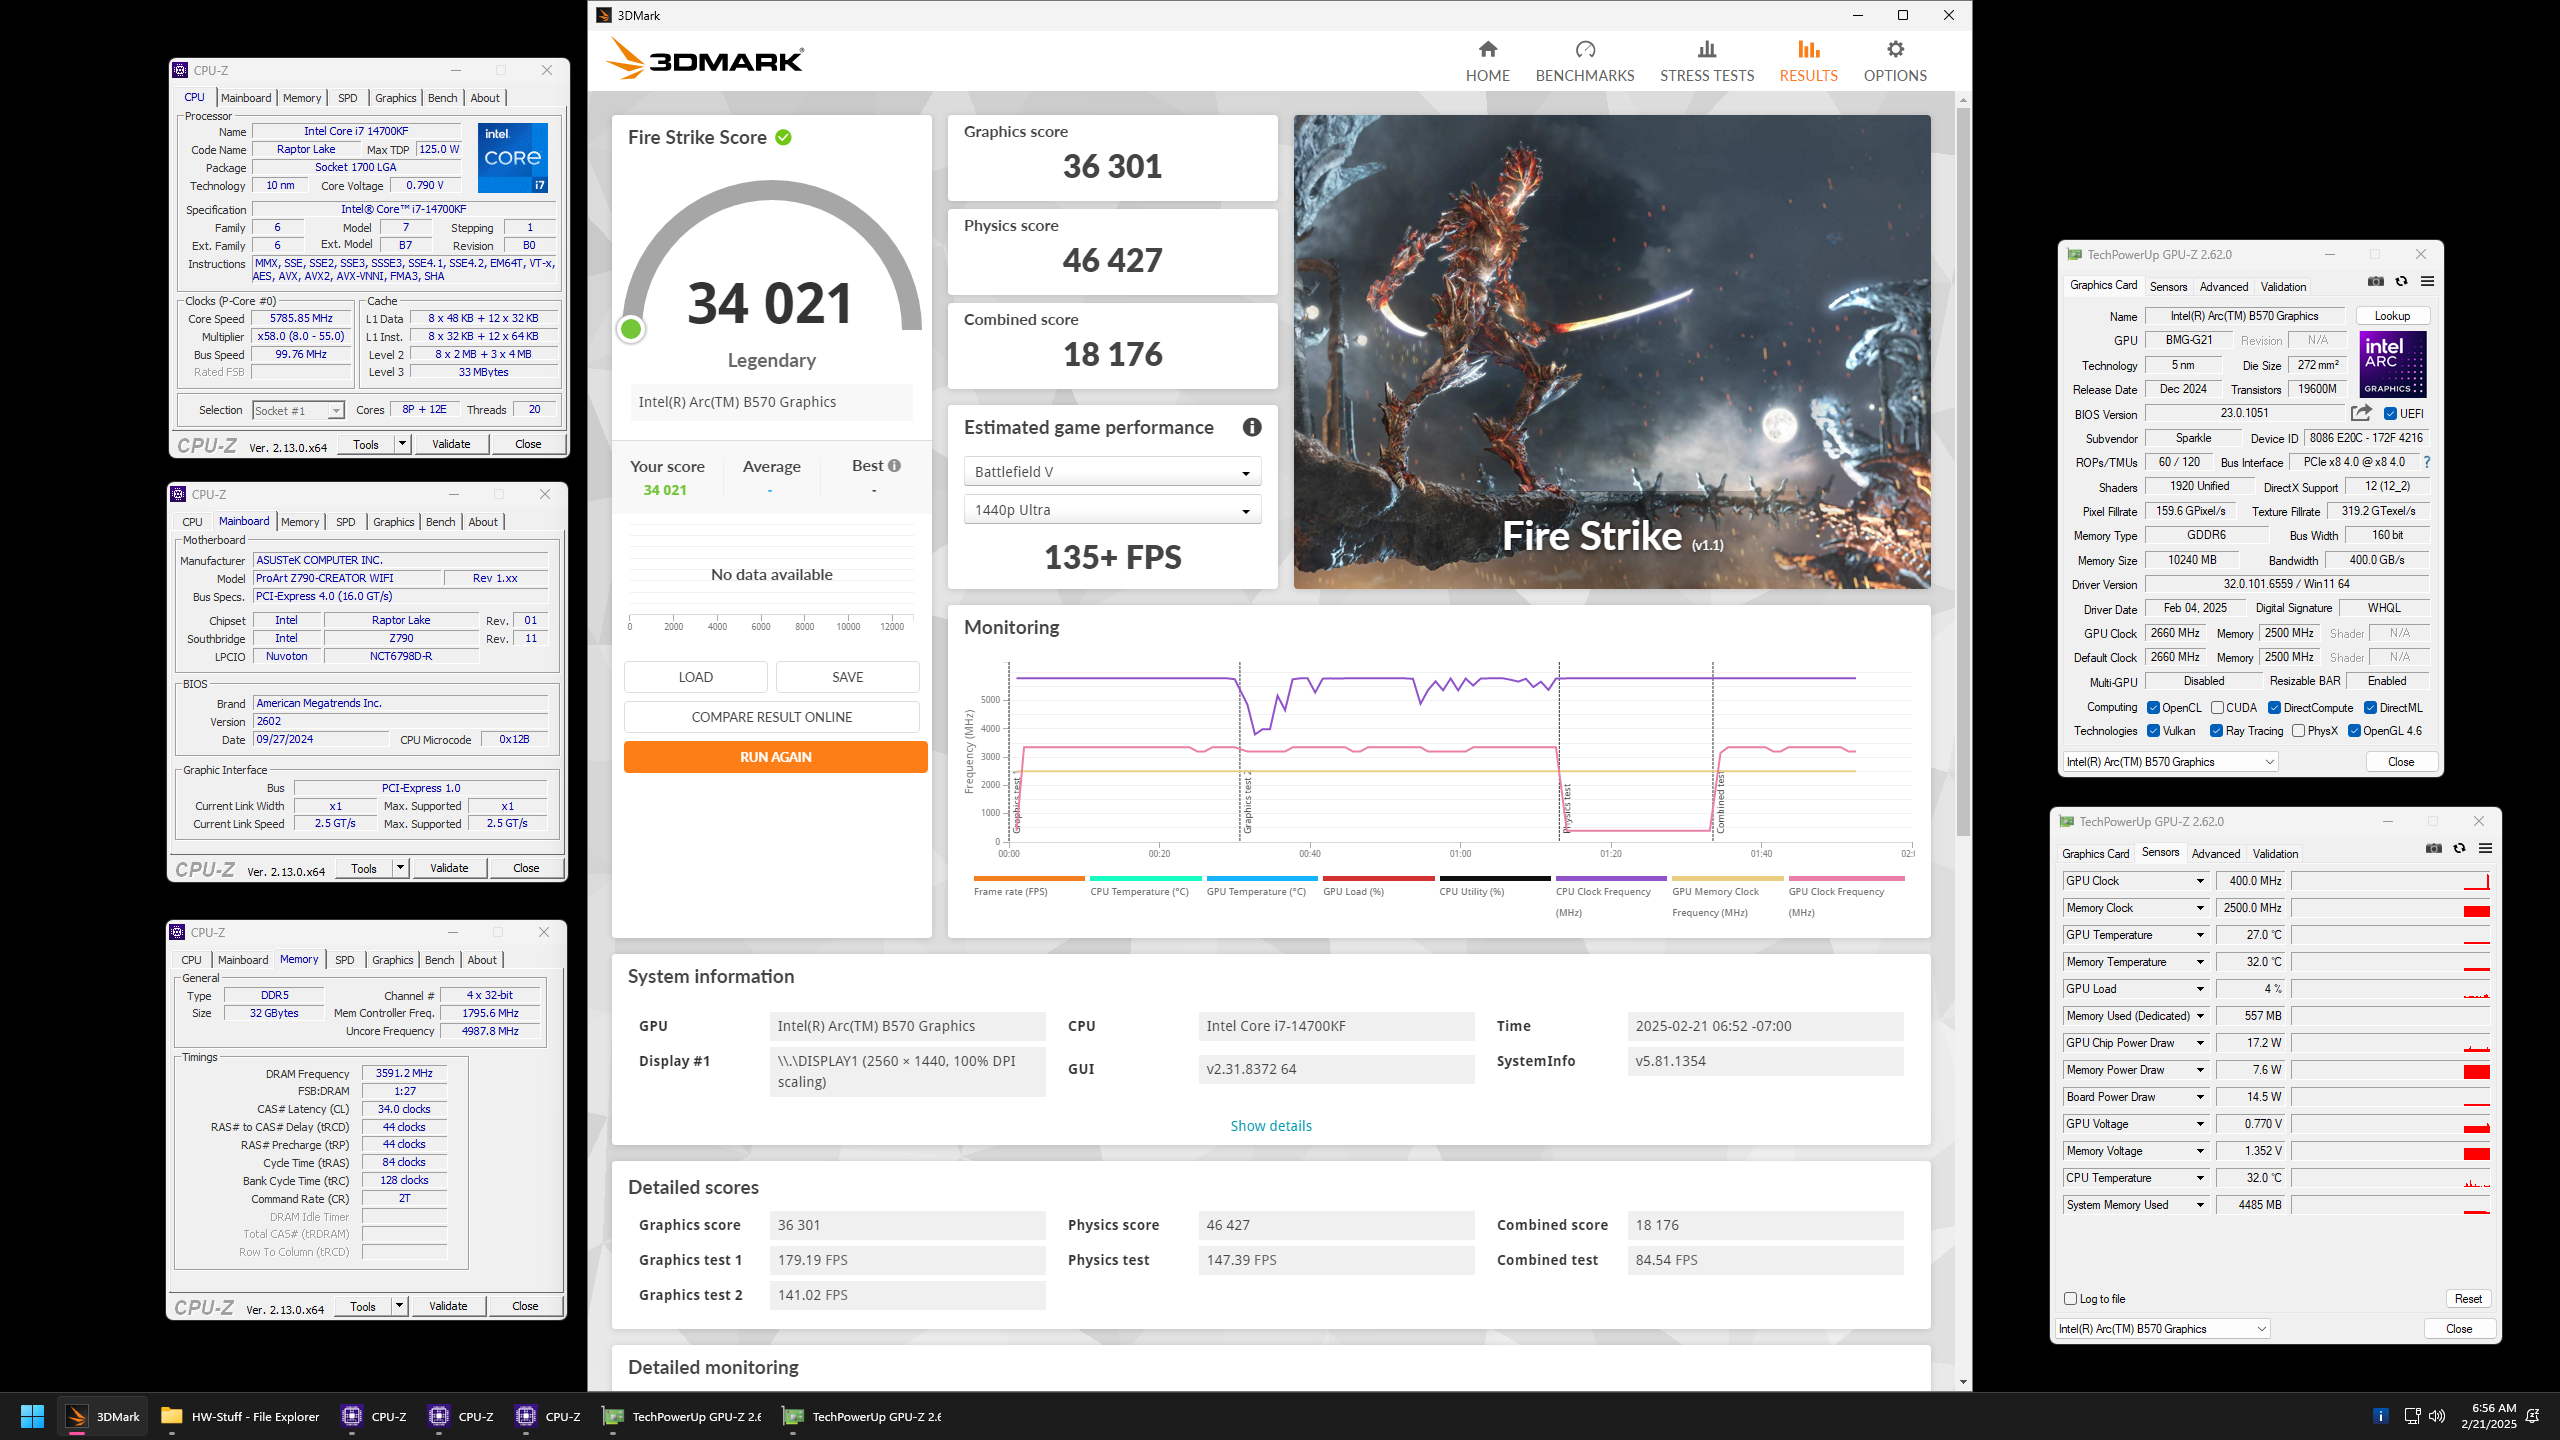The image size is (2560, 1440).
Task: Click the Estimated game performance info icon
Action: [x=1251, y=427]
